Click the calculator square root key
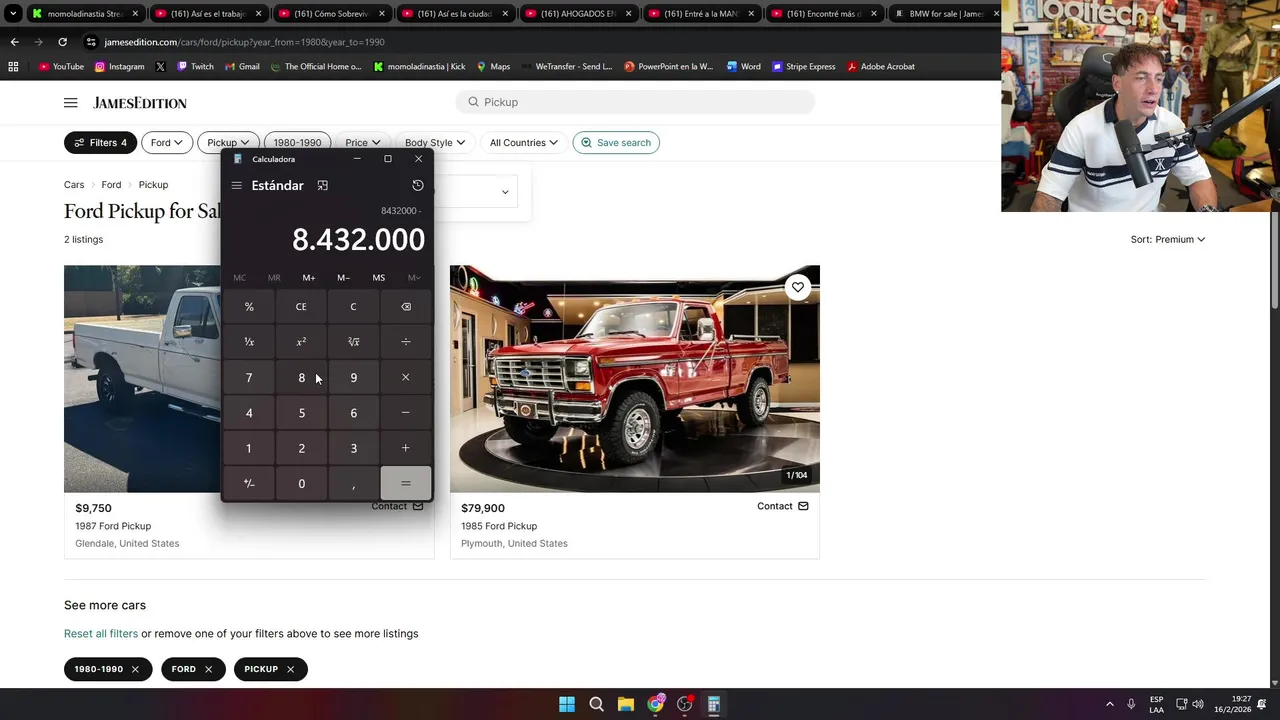Image resolution: width=1280 pixels, height=720 pixels. coord(353,342)
